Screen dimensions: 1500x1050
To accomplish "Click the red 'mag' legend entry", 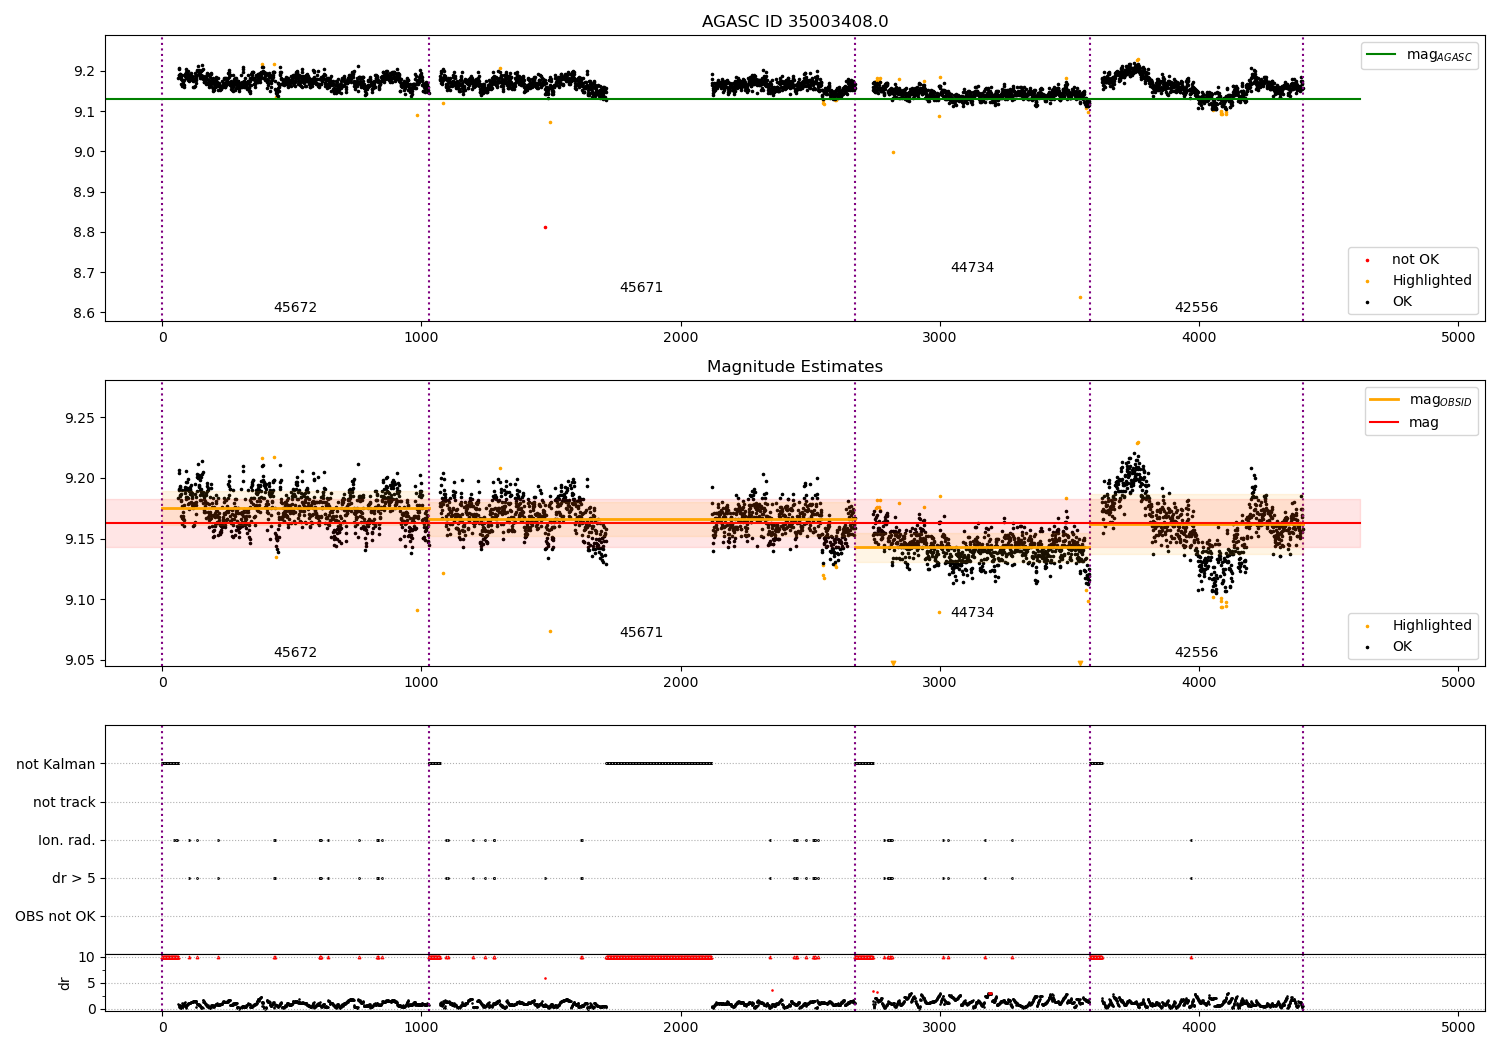I will coord(1404,423).
